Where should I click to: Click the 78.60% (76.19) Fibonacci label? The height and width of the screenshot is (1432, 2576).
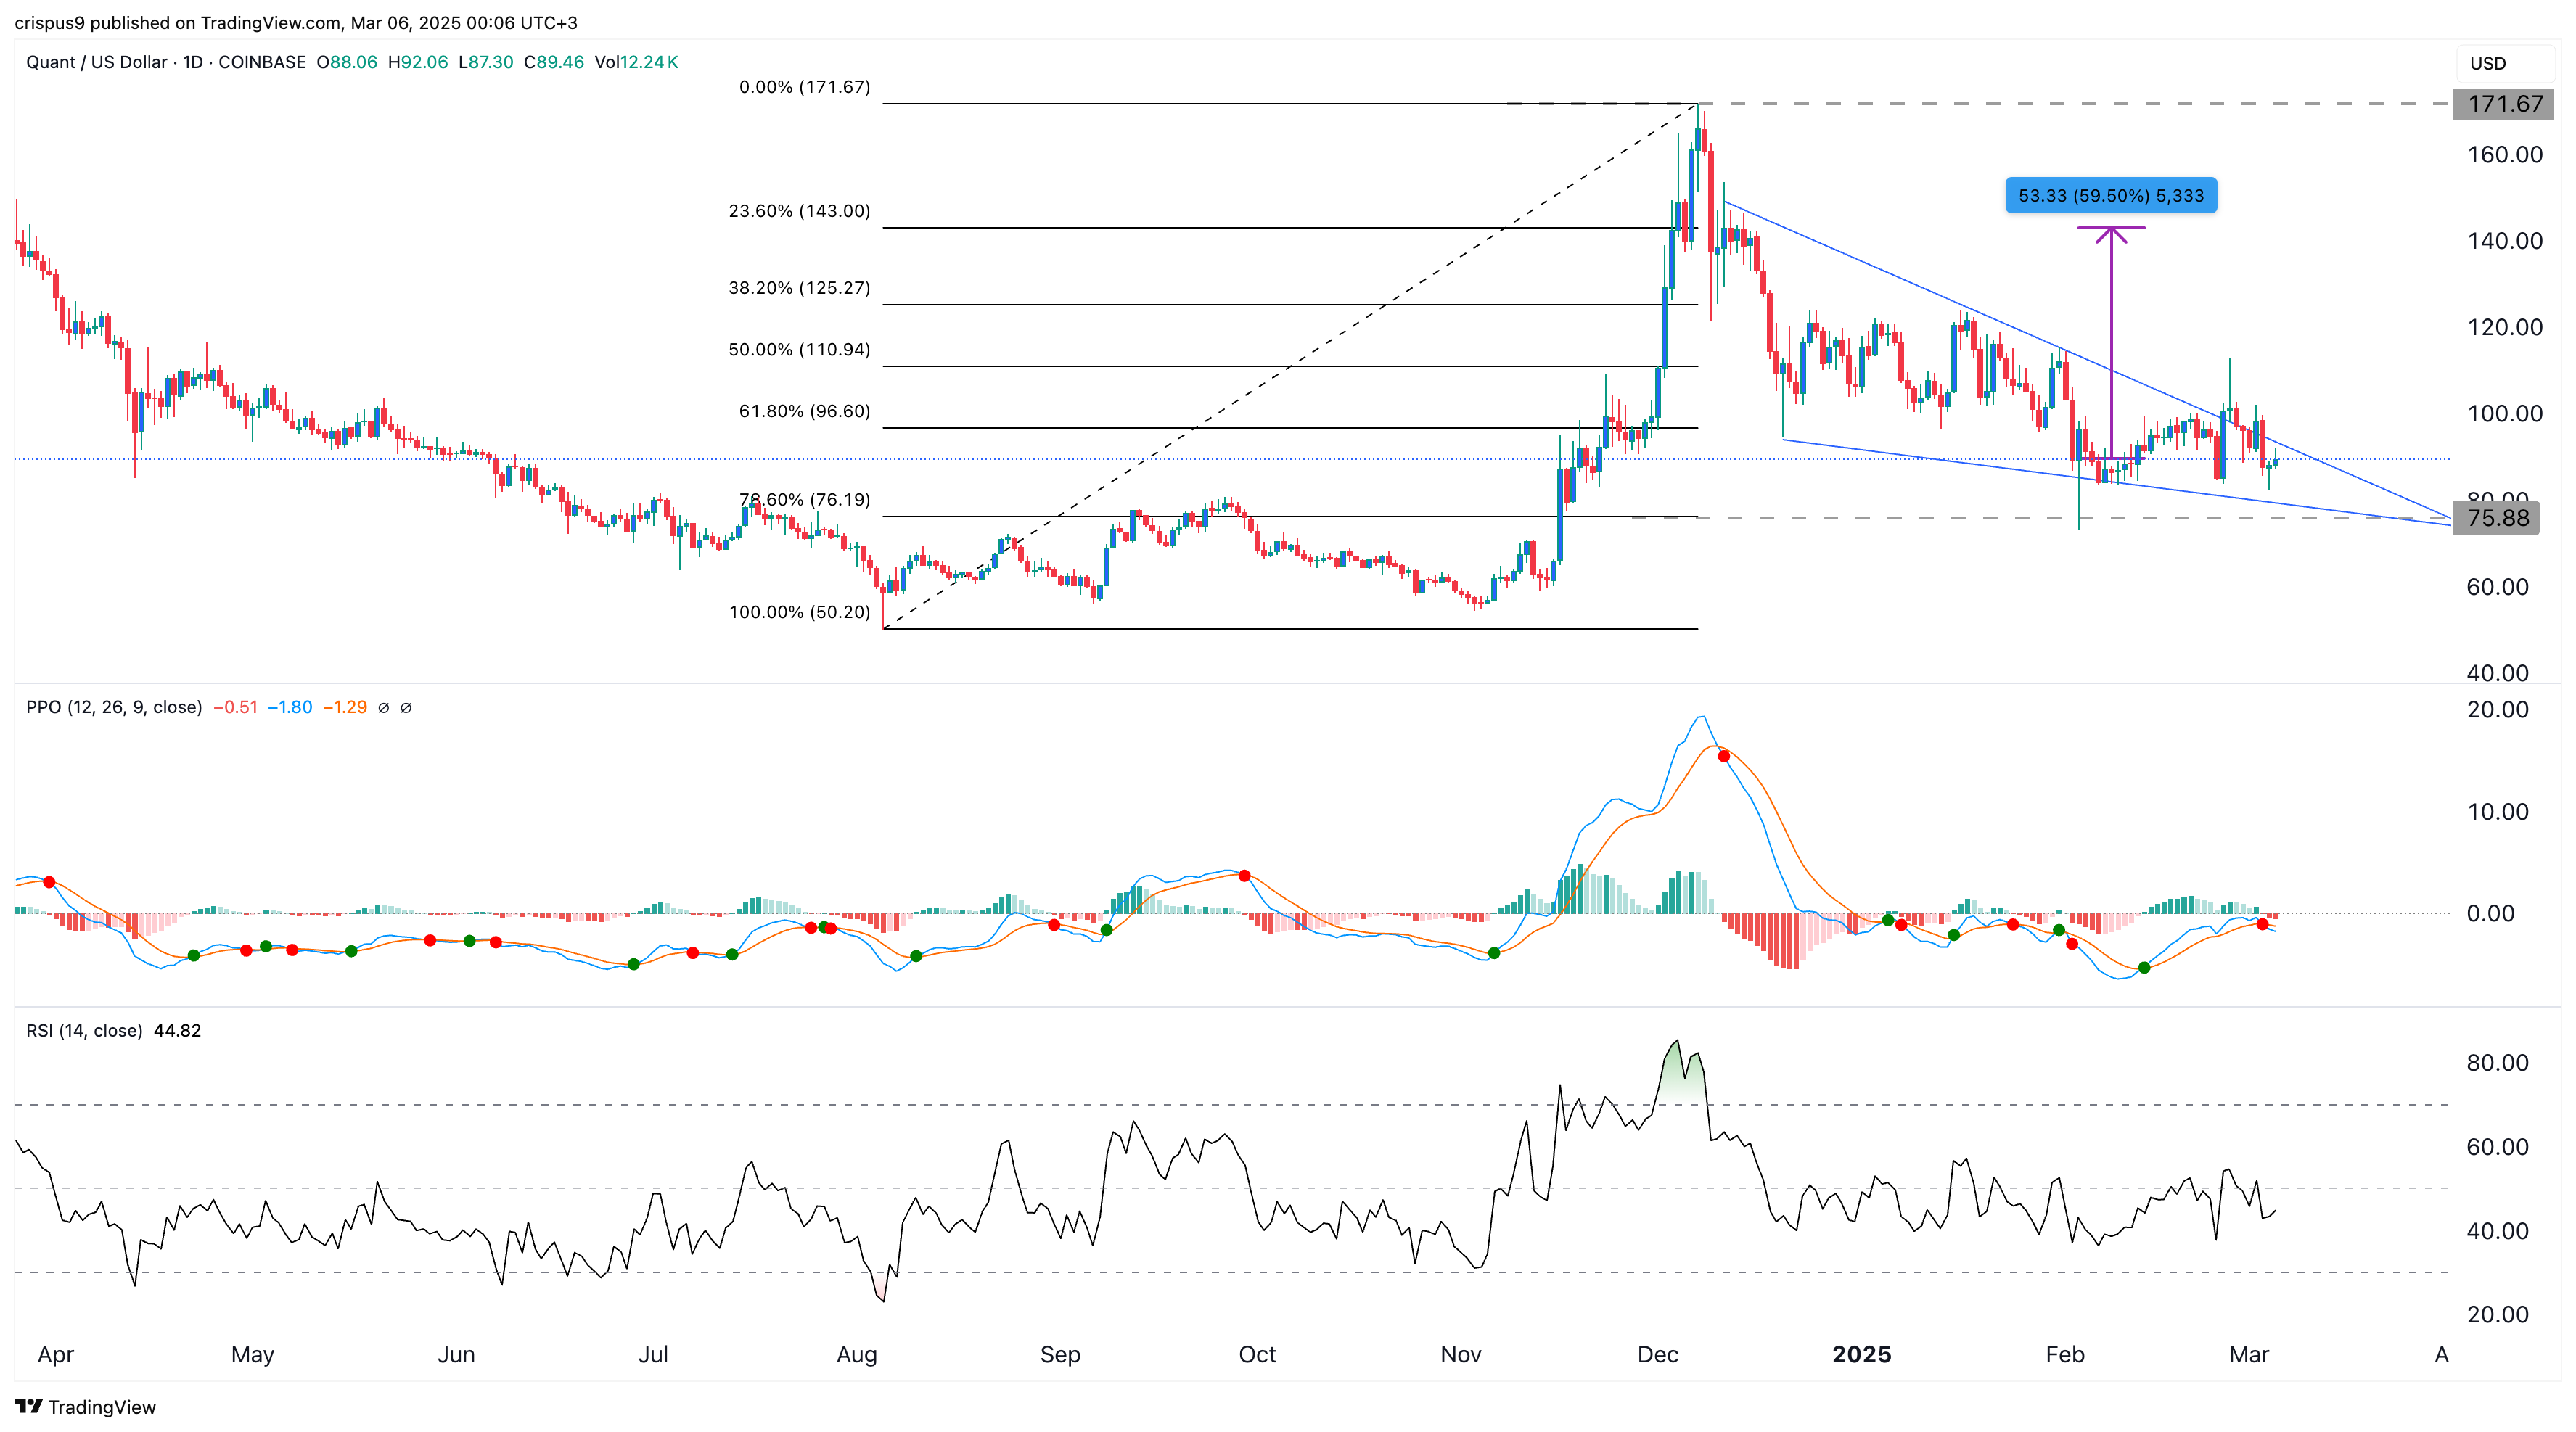coord(804,499)
